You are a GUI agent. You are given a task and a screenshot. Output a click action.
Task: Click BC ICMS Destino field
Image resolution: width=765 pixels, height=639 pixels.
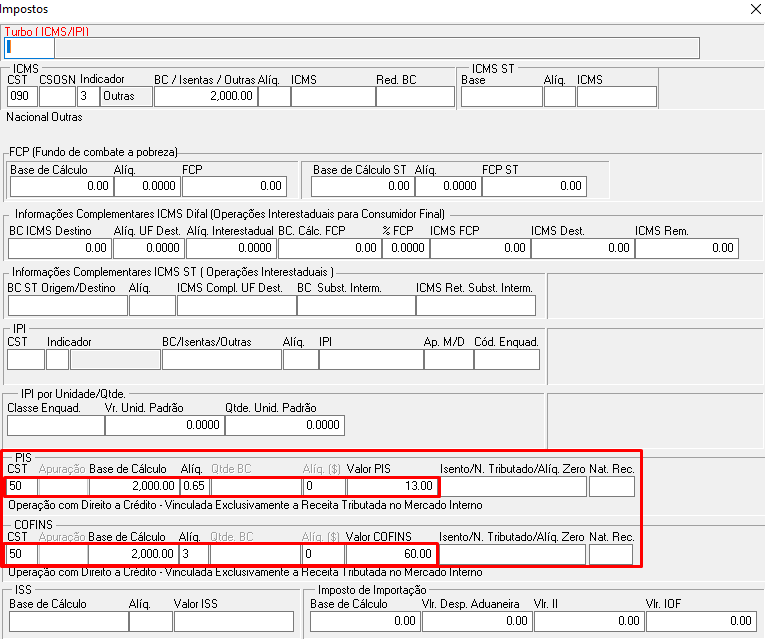(60, 248)
